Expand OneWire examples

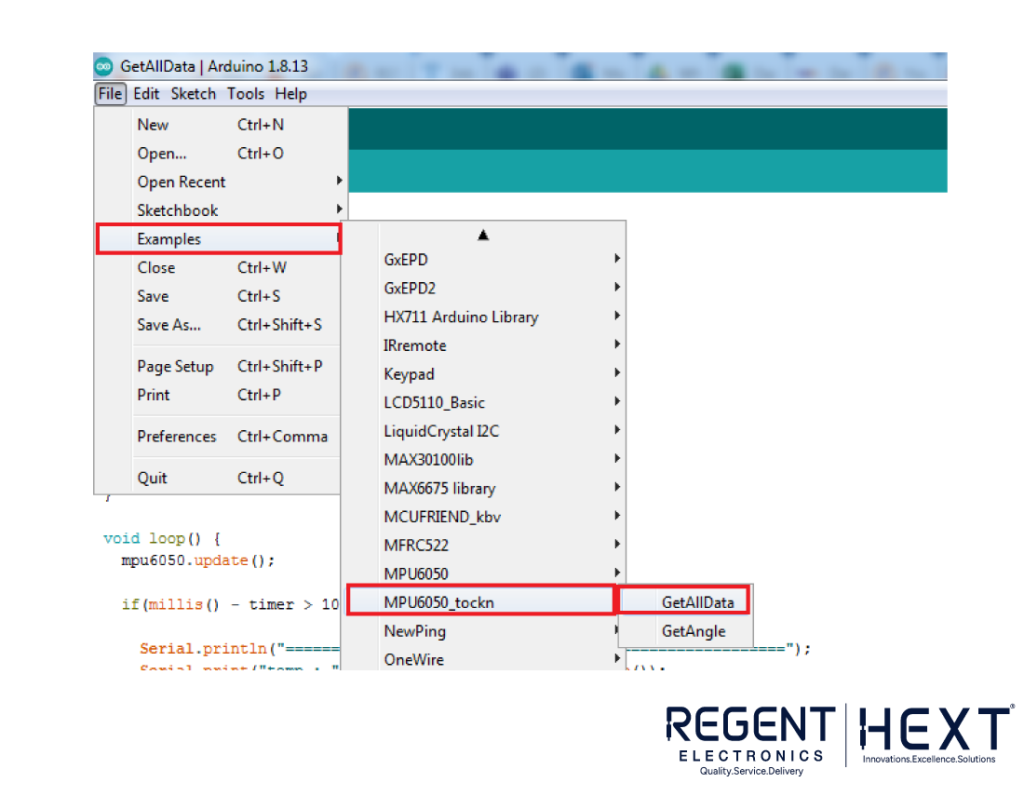485,660
